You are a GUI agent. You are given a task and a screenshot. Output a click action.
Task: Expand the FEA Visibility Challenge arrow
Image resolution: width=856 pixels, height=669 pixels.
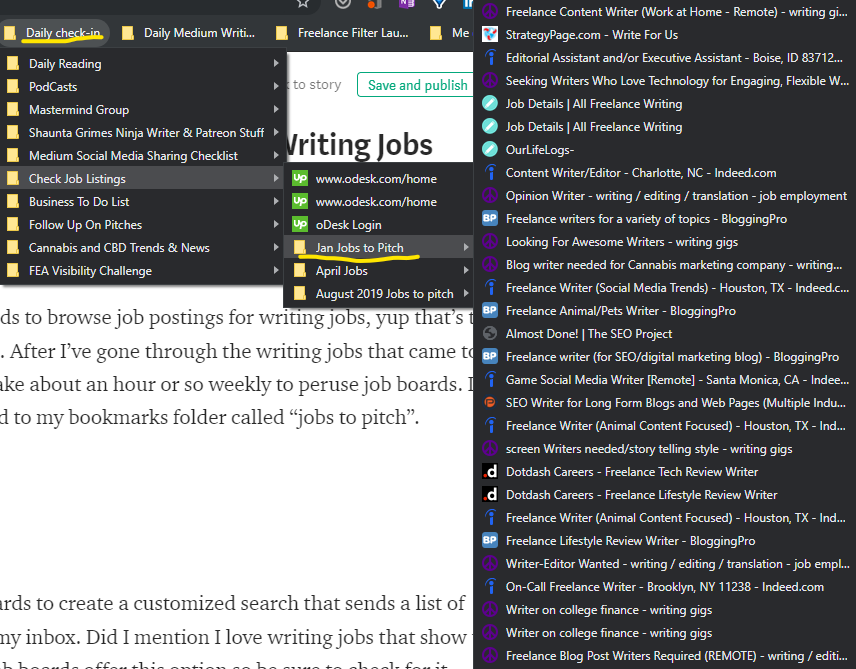point(276,271)
